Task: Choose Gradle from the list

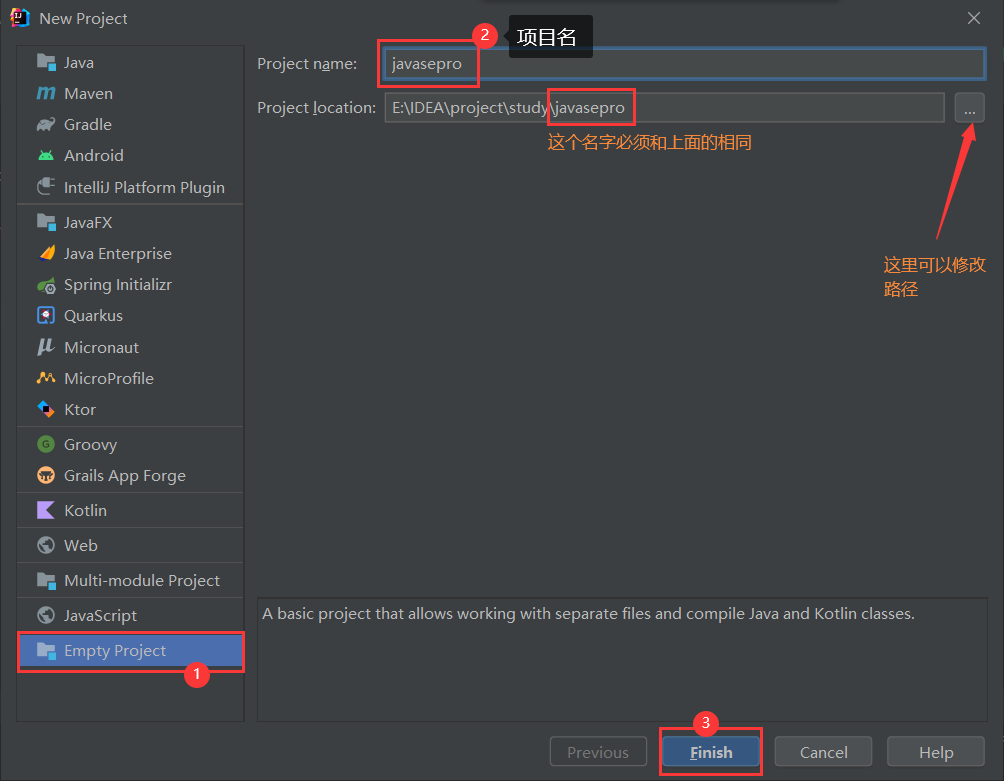Action: 131,124
